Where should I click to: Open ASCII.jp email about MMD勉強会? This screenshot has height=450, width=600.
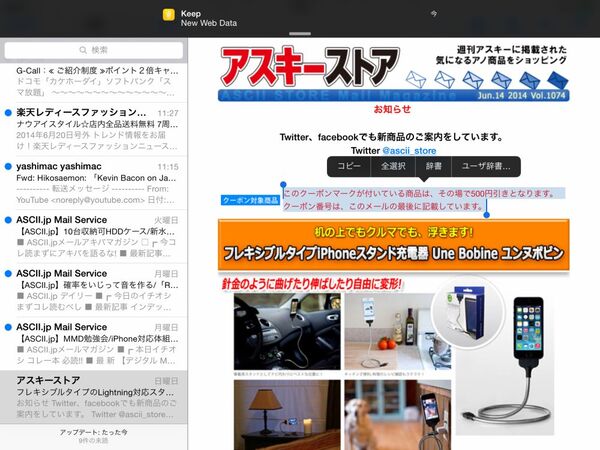click(96, 344)
